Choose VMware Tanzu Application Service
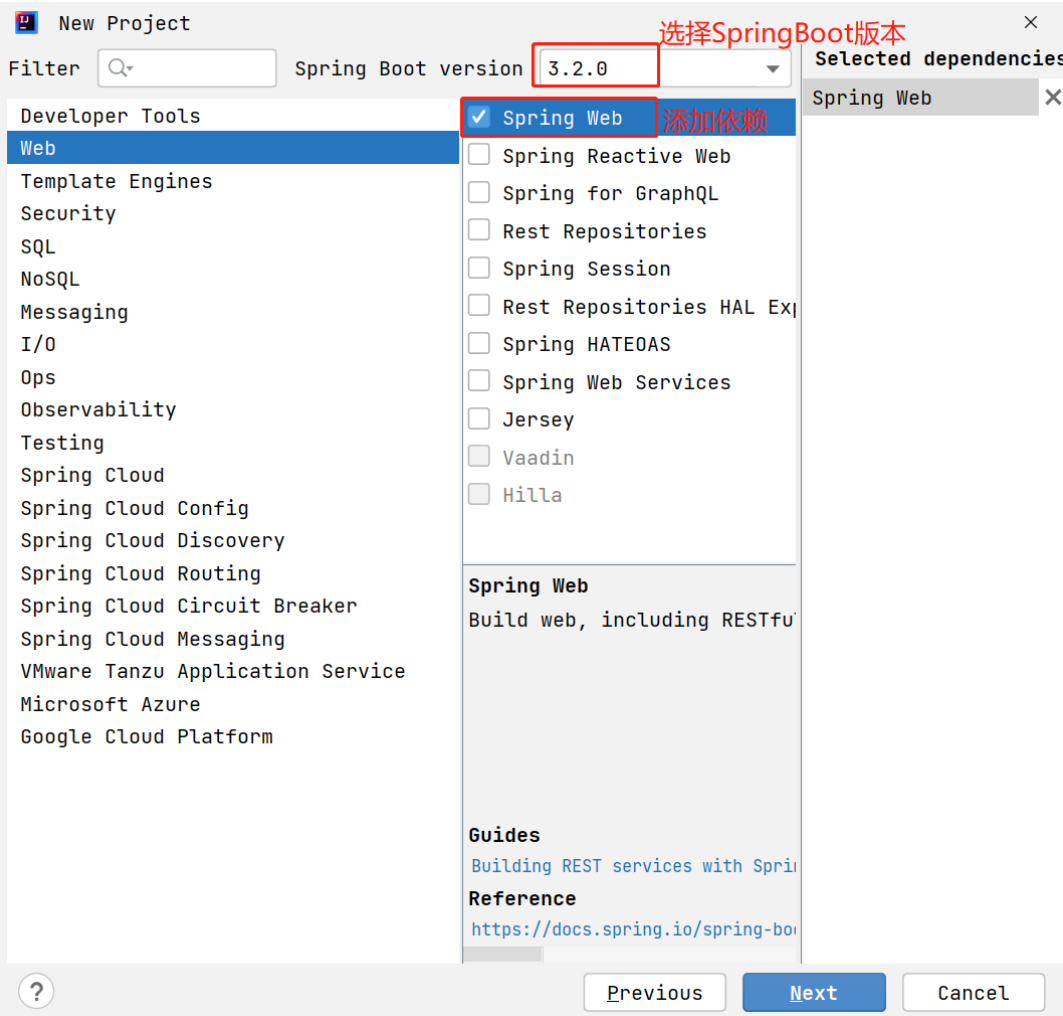Screen dimensions: 1063x1016 click(x=233, y=671)
